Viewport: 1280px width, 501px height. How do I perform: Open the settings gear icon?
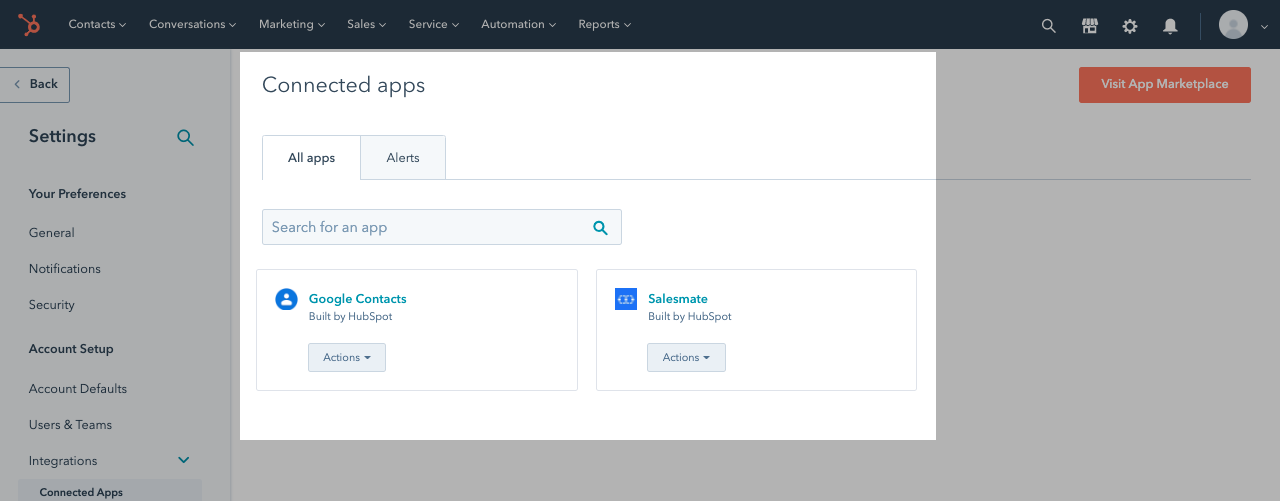click(1130, 25)
